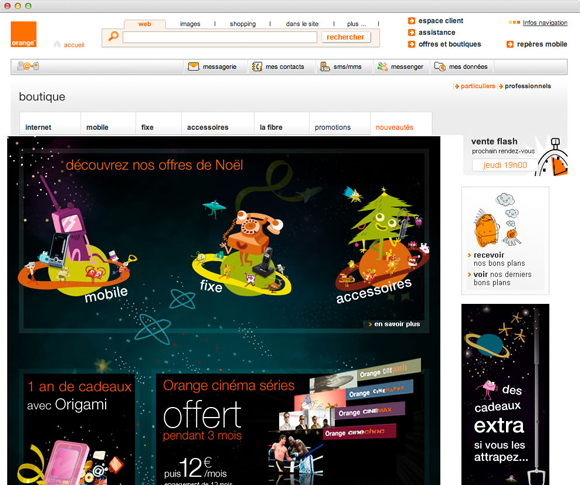Click the jeudi 19h00 flash sale button

click(x=505, y=165)
